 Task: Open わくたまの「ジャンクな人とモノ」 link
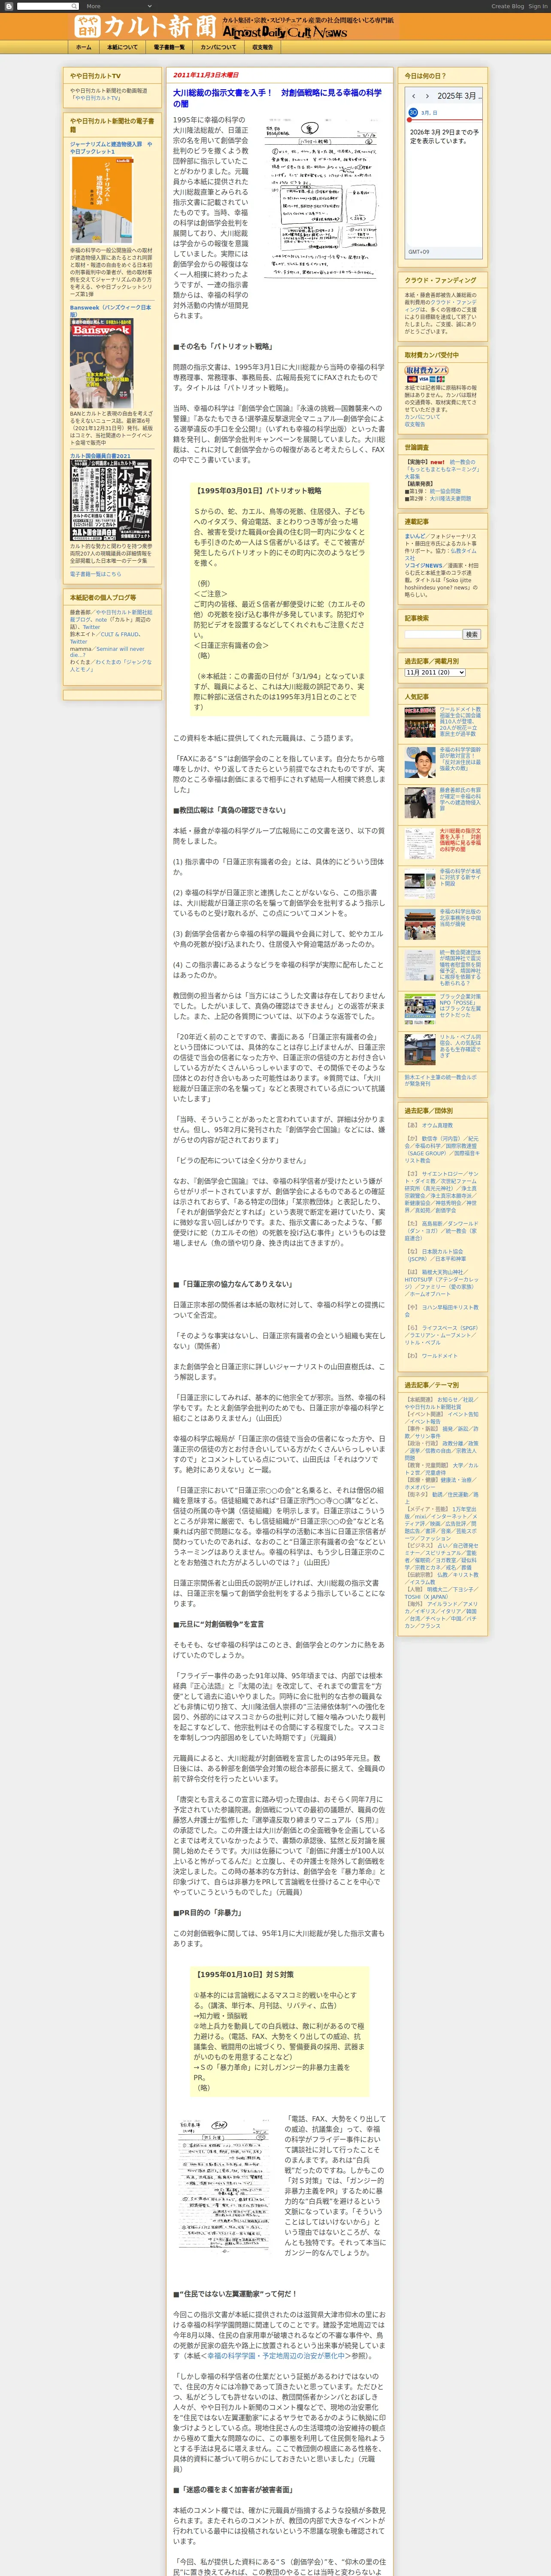(x=111, y=665)
